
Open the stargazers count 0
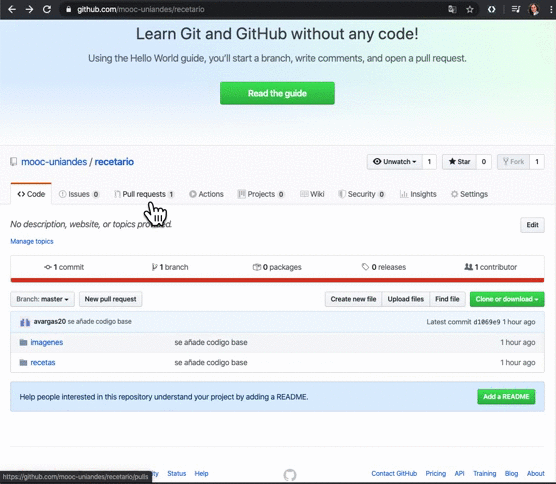(484, 162)
